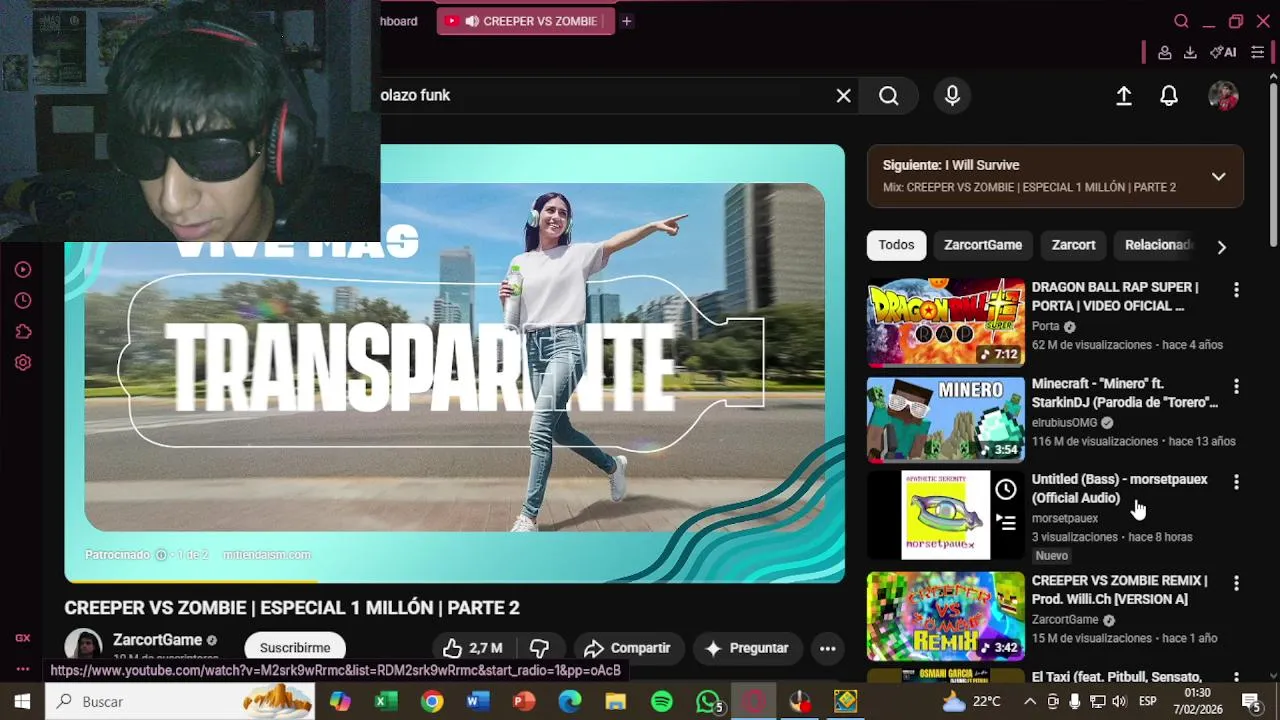Click the Compartir share button
This screenshot has width=1280, height=720.
627,648
